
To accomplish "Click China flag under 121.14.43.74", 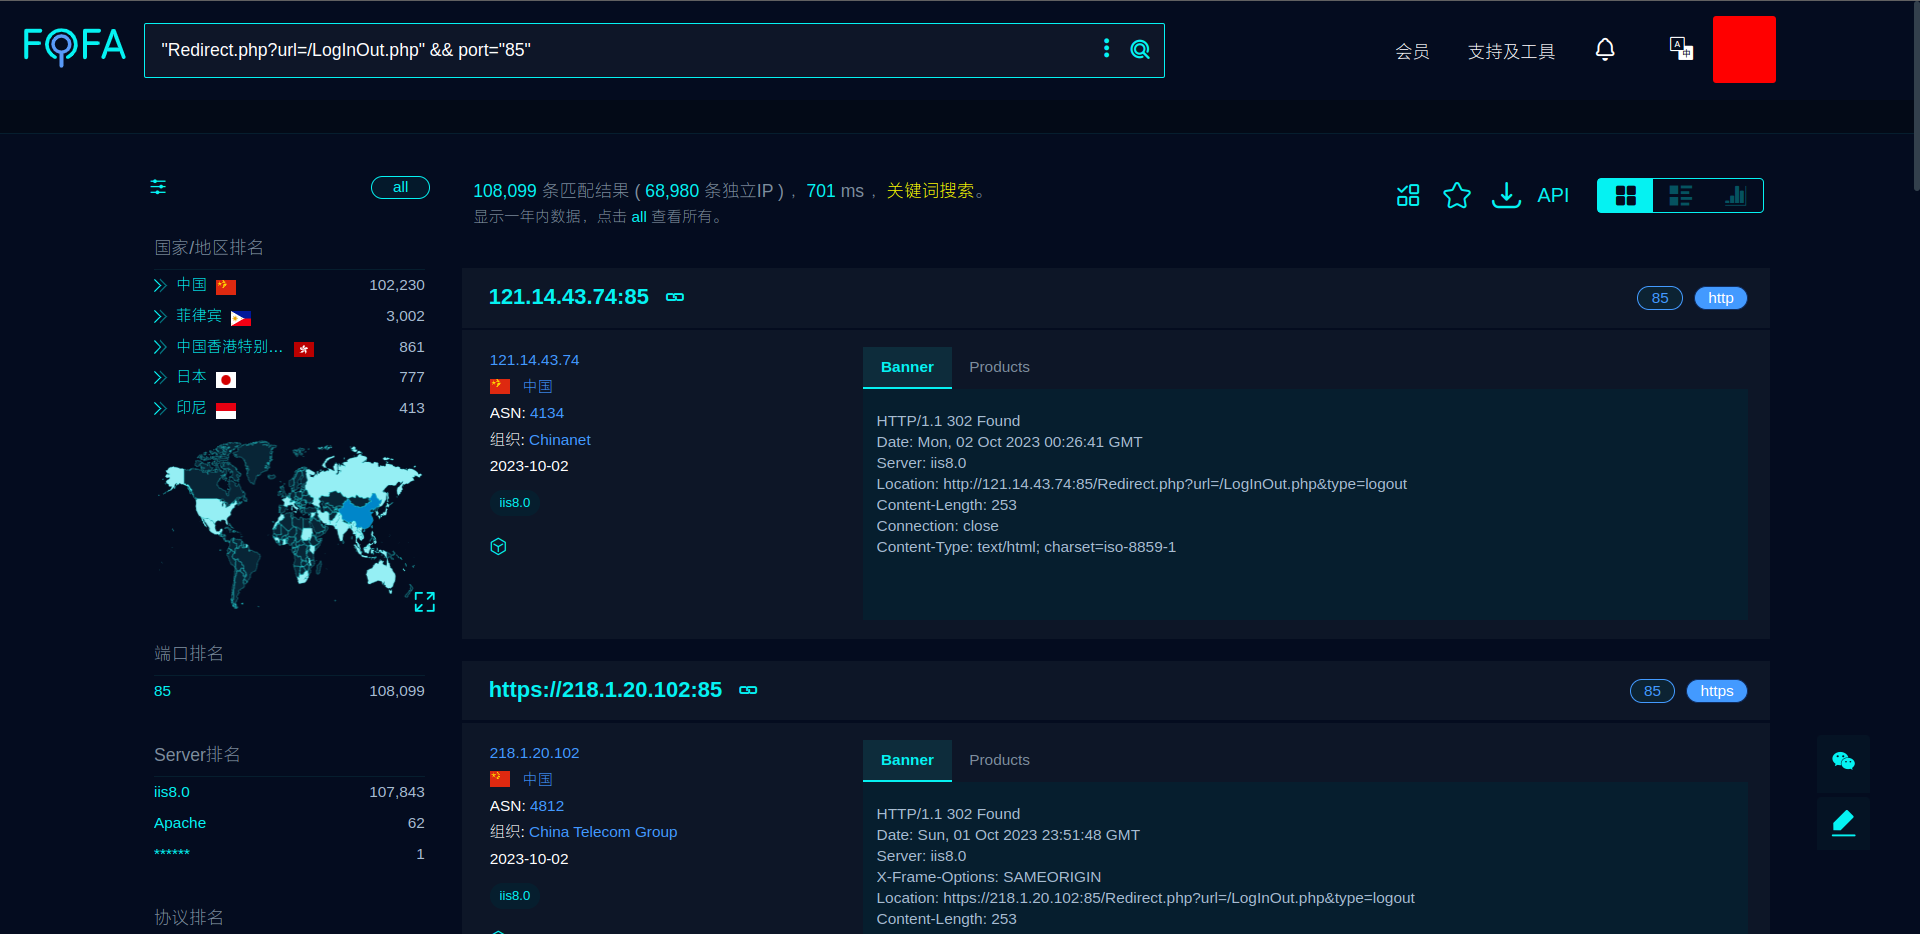I will 500,386.
